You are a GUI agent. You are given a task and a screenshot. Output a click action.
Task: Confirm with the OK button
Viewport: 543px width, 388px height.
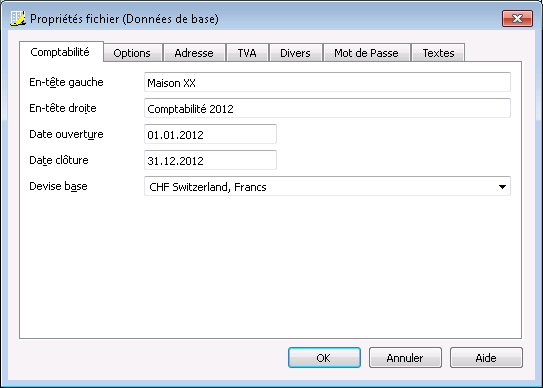(324, 358)
